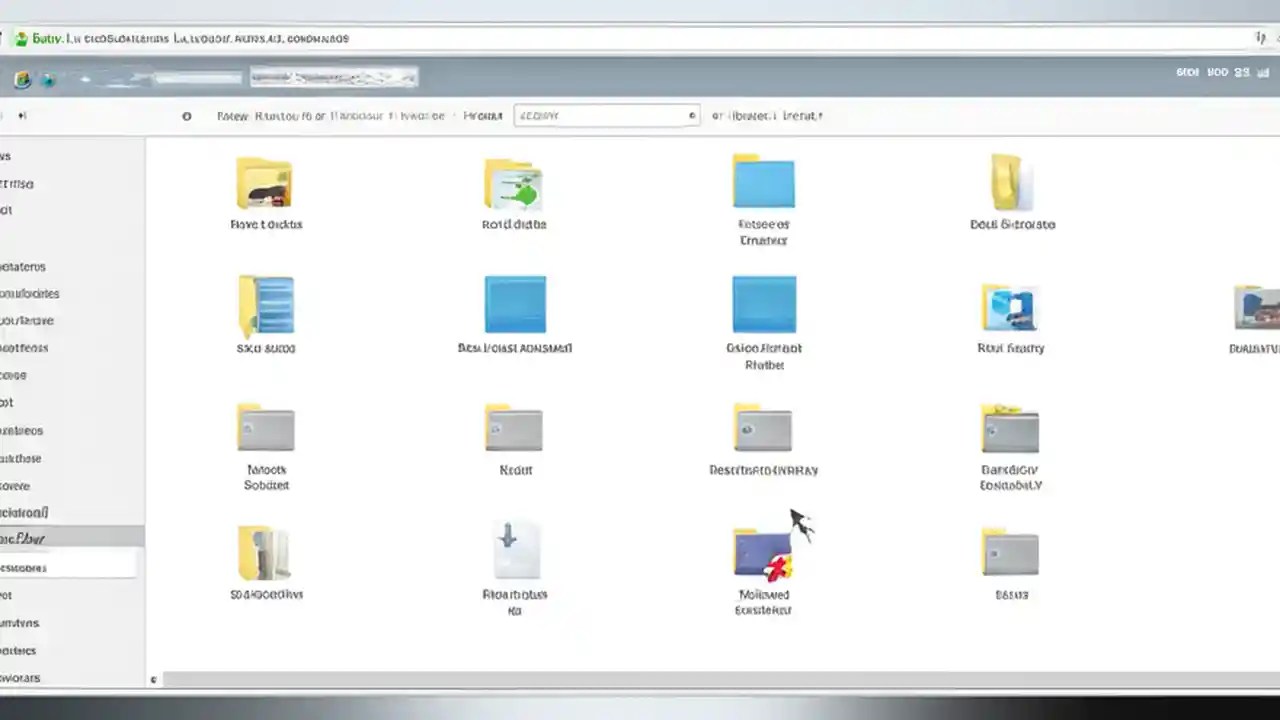Open the folder showing blue shelf contents

(x=265, y=305)
